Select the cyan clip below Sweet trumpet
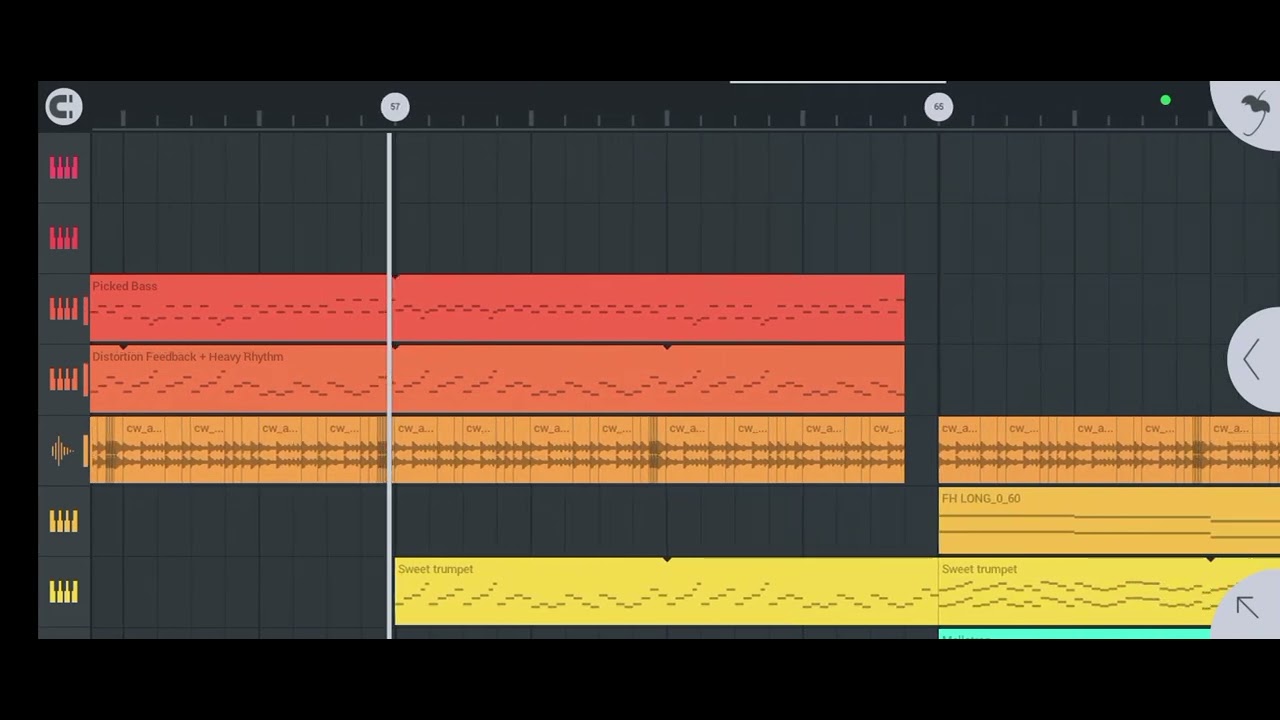Image resolution: width=1280 pixels, height=720 pixels. click(1074, 634)
